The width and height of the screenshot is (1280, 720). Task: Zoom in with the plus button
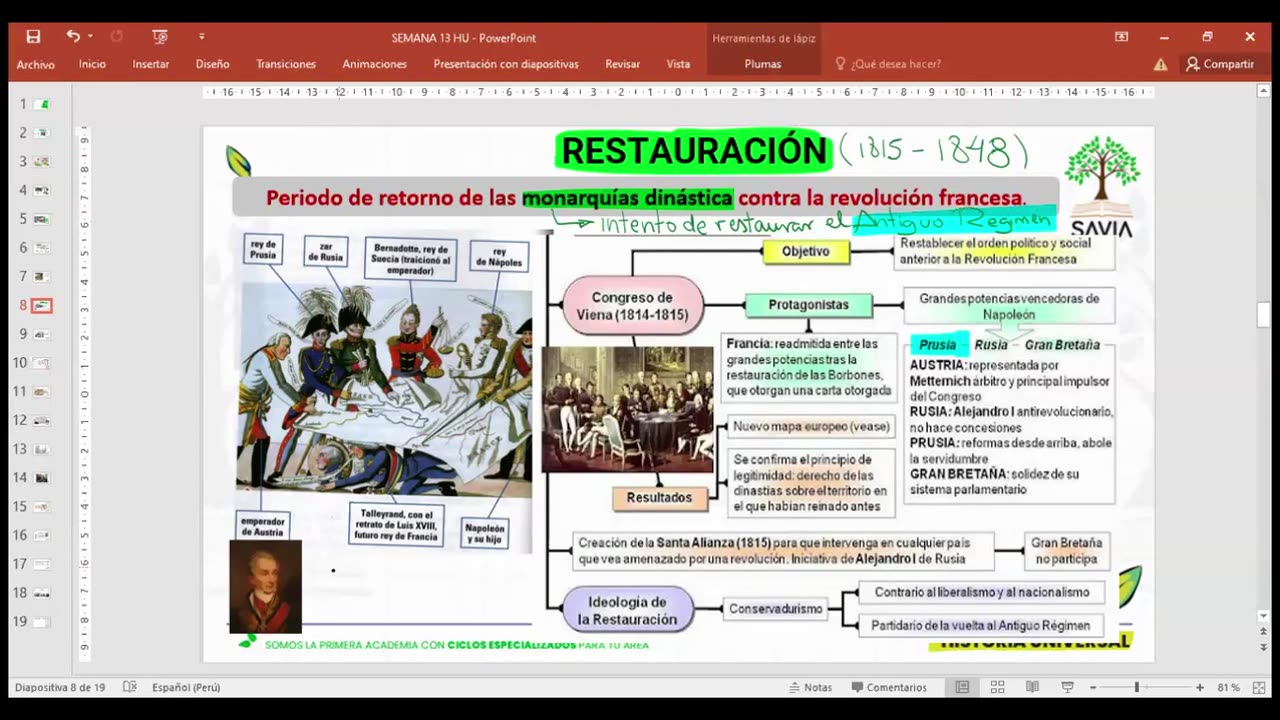point(1200,688)
